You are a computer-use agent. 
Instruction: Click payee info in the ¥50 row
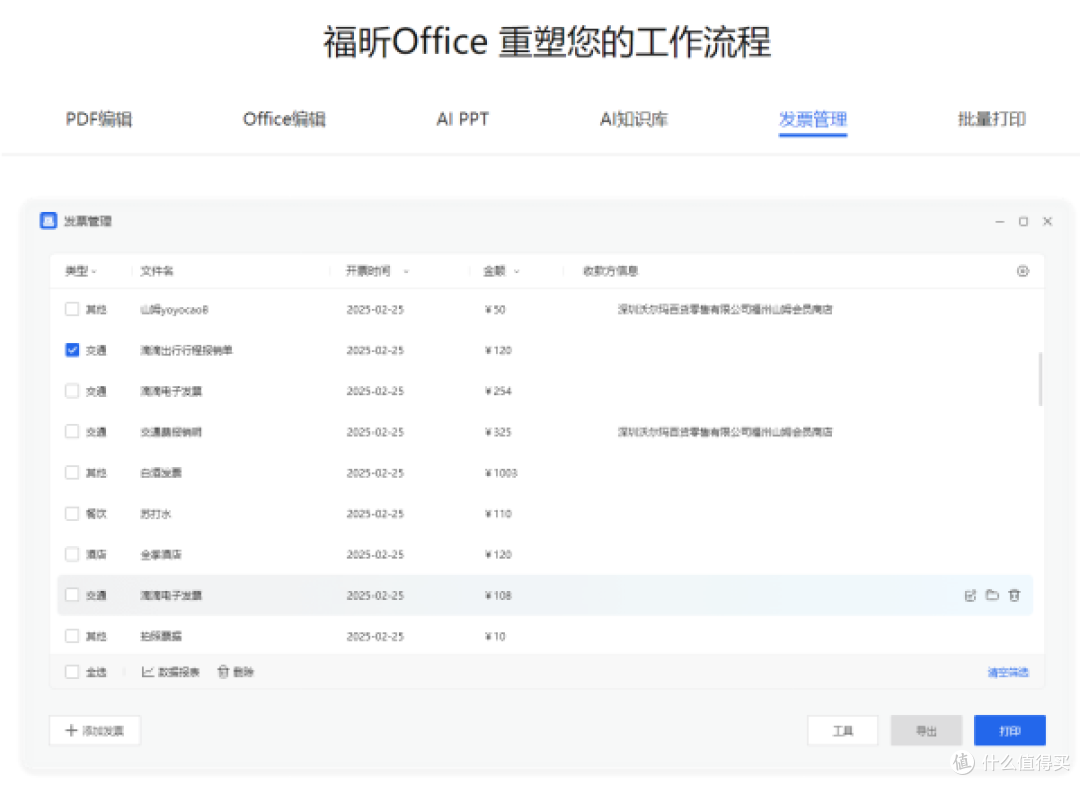click(x=725, y=310)
